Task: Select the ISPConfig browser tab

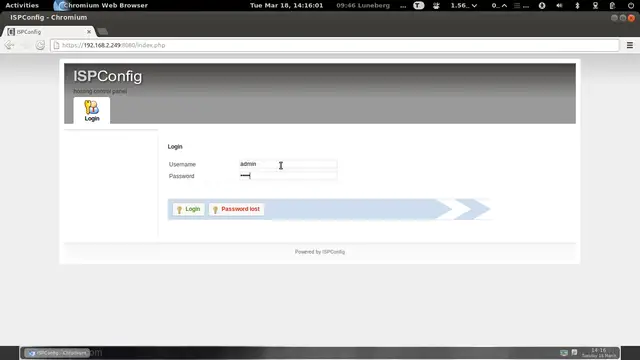Action: 49,31
